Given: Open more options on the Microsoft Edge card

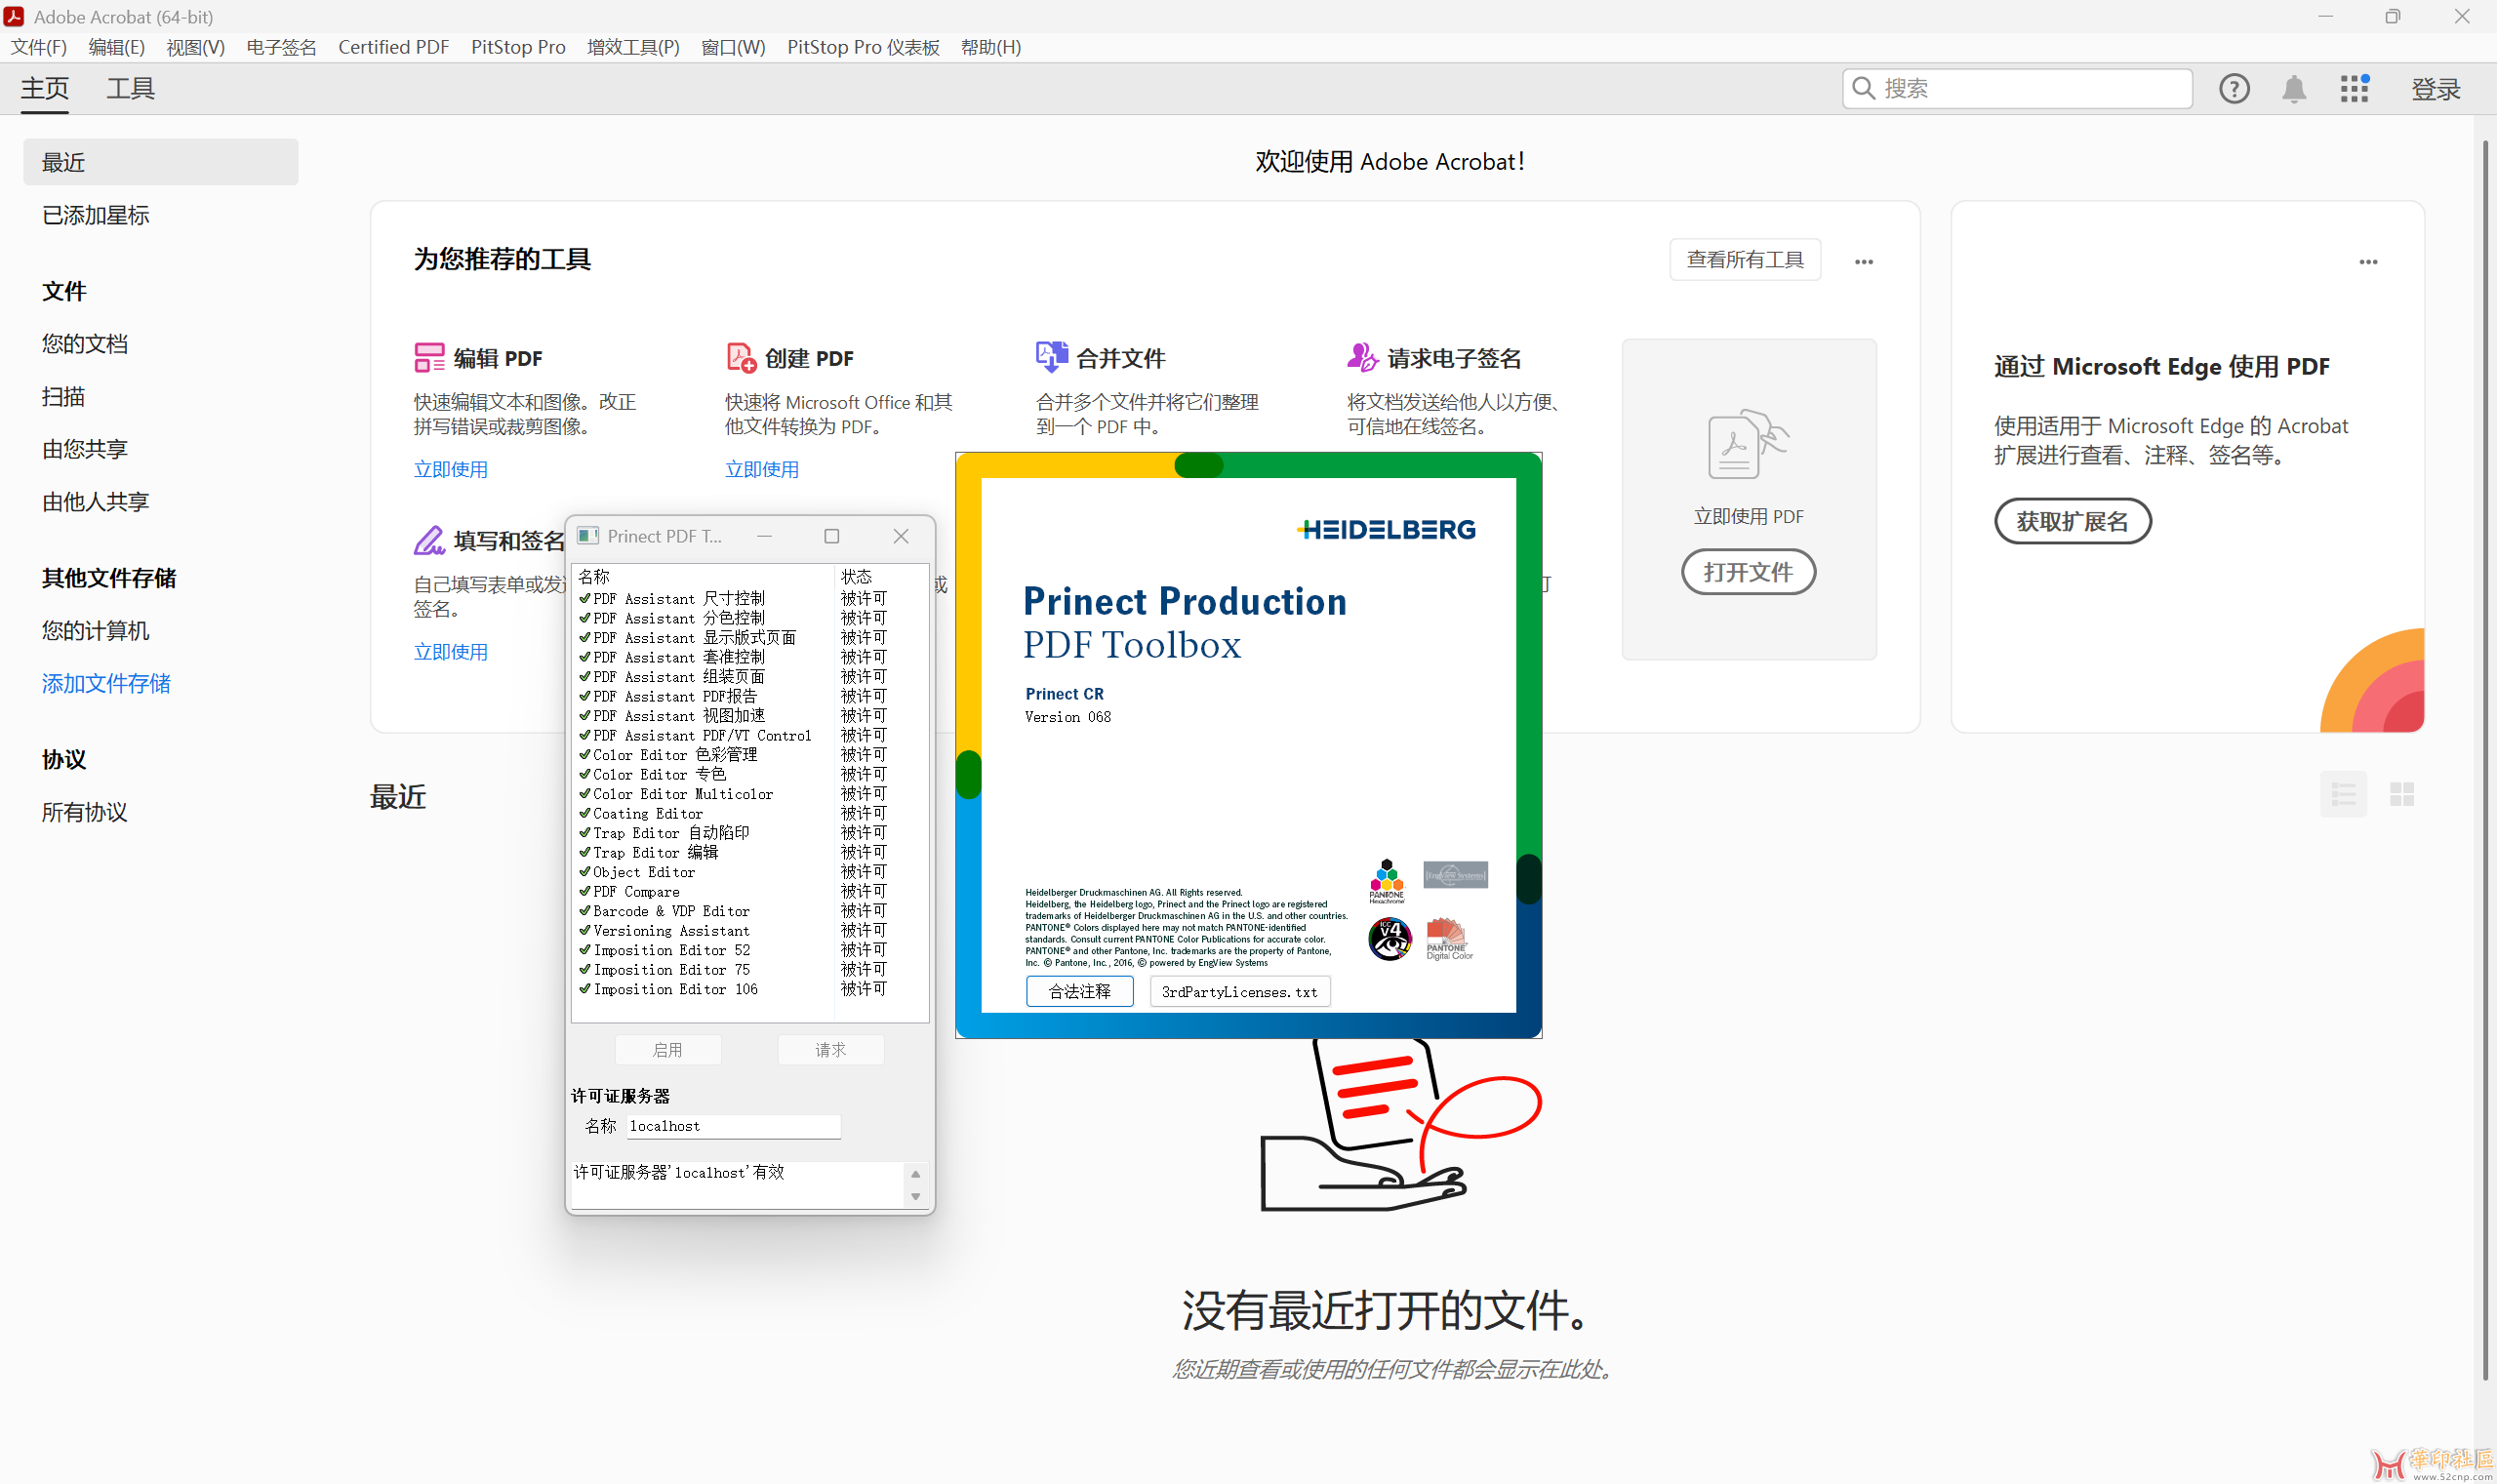Looking at the screenshot, I should [x=2368, y=262].
